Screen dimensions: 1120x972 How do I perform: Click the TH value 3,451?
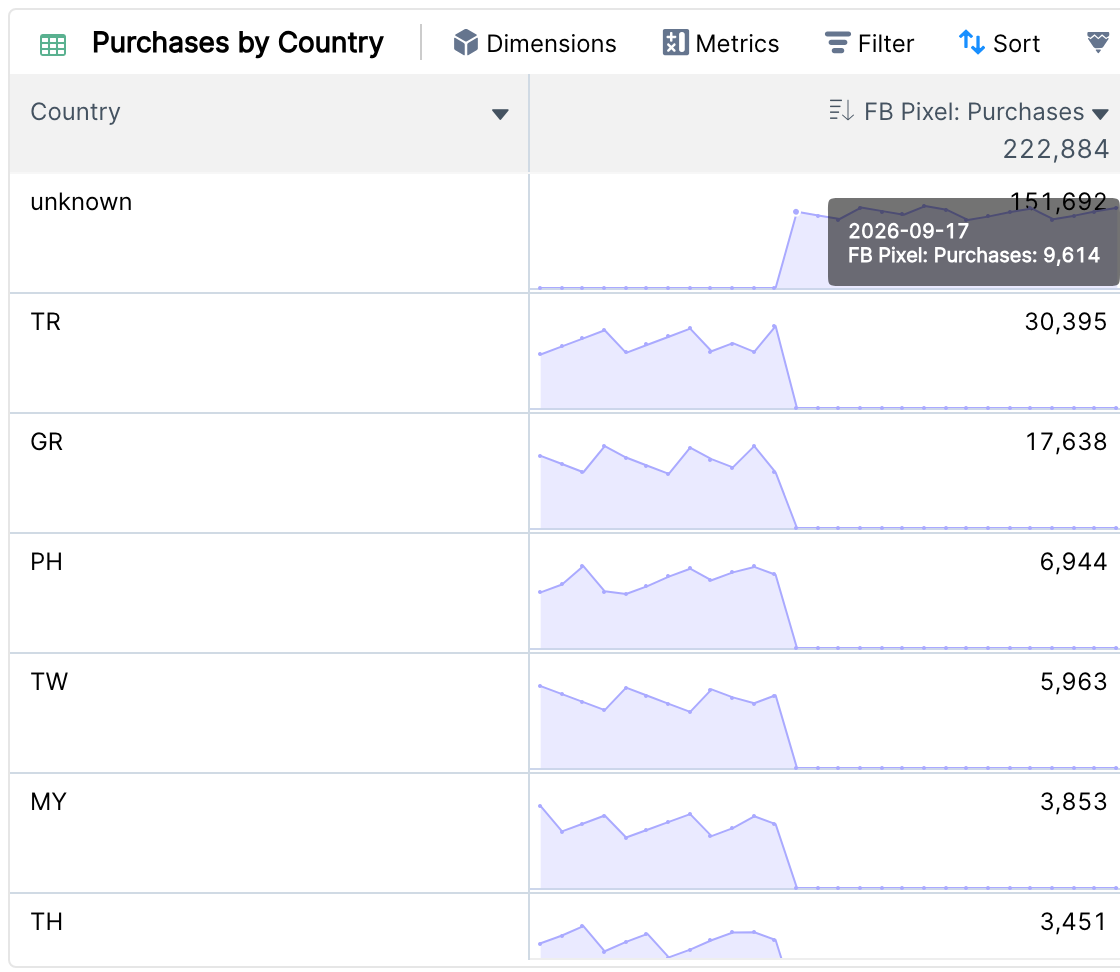1073,921
